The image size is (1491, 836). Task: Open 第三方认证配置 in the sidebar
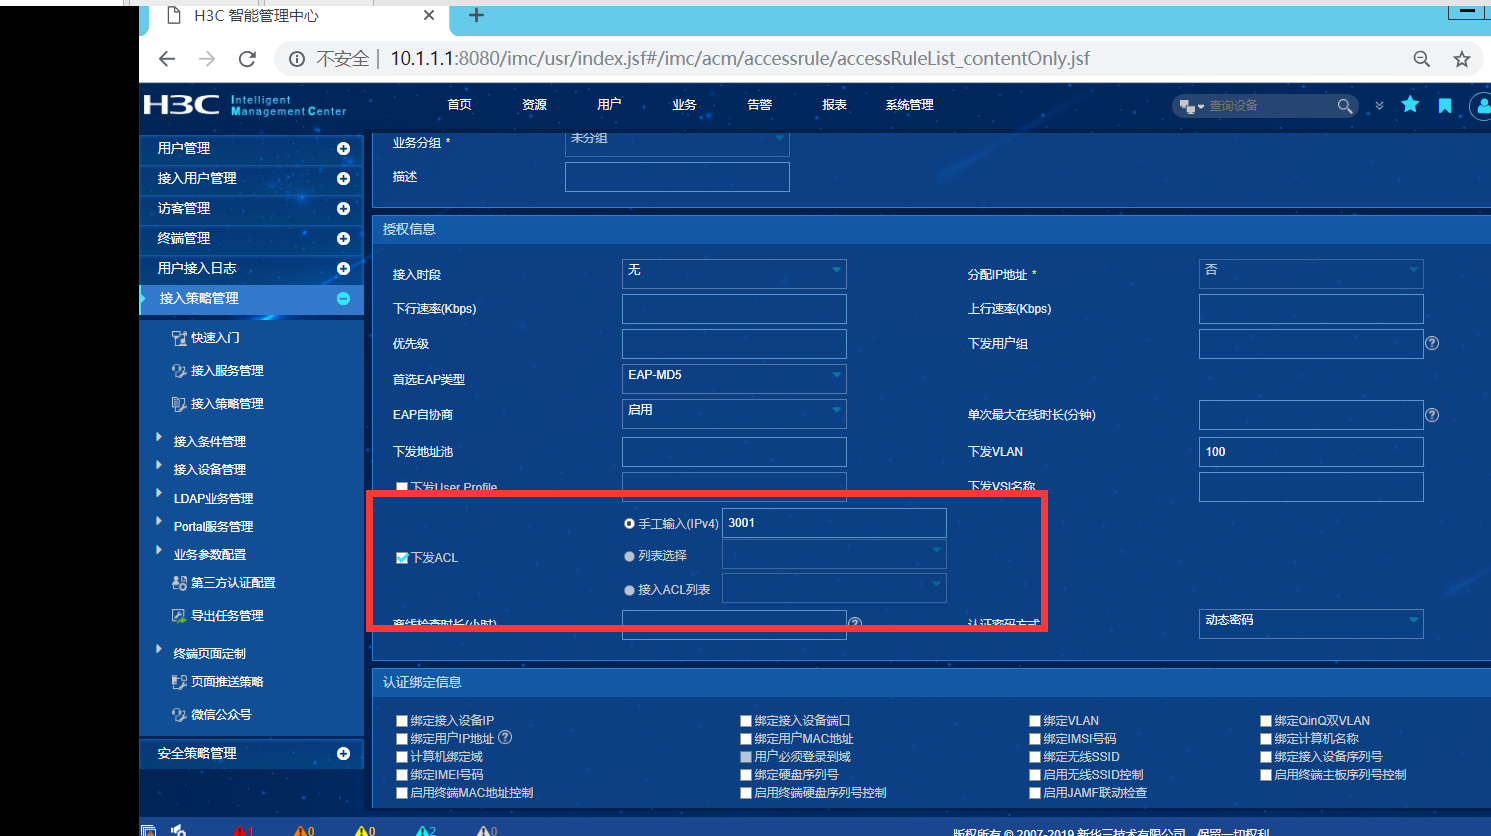coord(233,583)
